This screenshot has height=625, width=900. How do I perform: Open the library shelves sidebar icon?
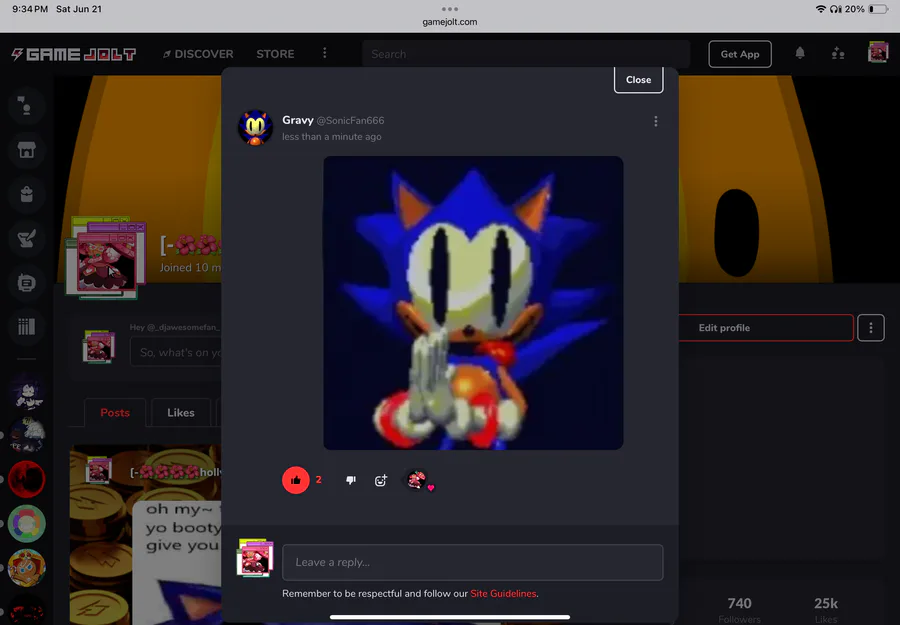pyautogui.click(x=26, y=327)
